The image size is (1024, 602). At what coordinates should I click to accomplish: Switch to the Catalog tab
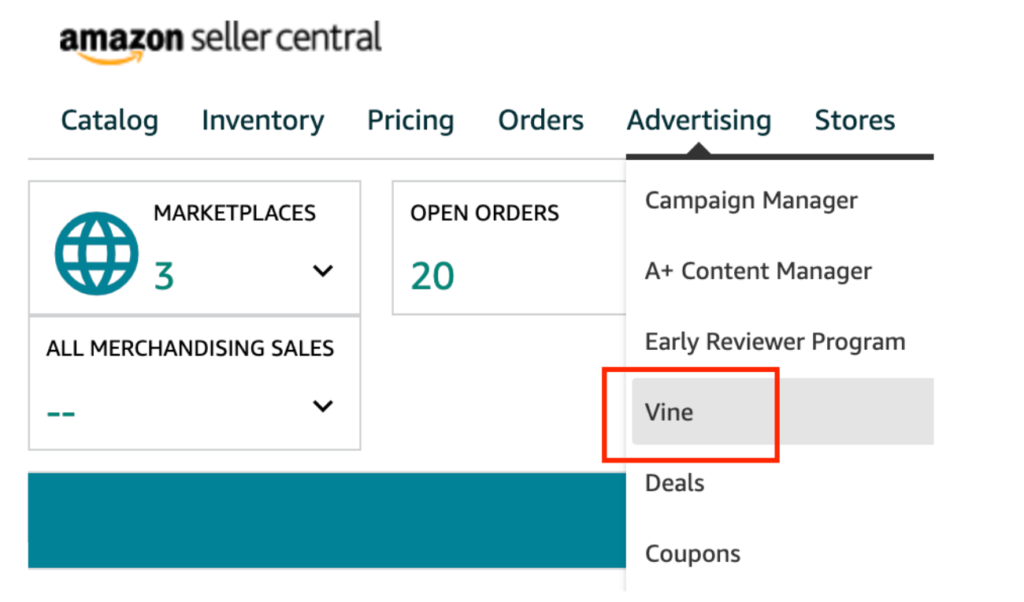[x=110, y=120]
